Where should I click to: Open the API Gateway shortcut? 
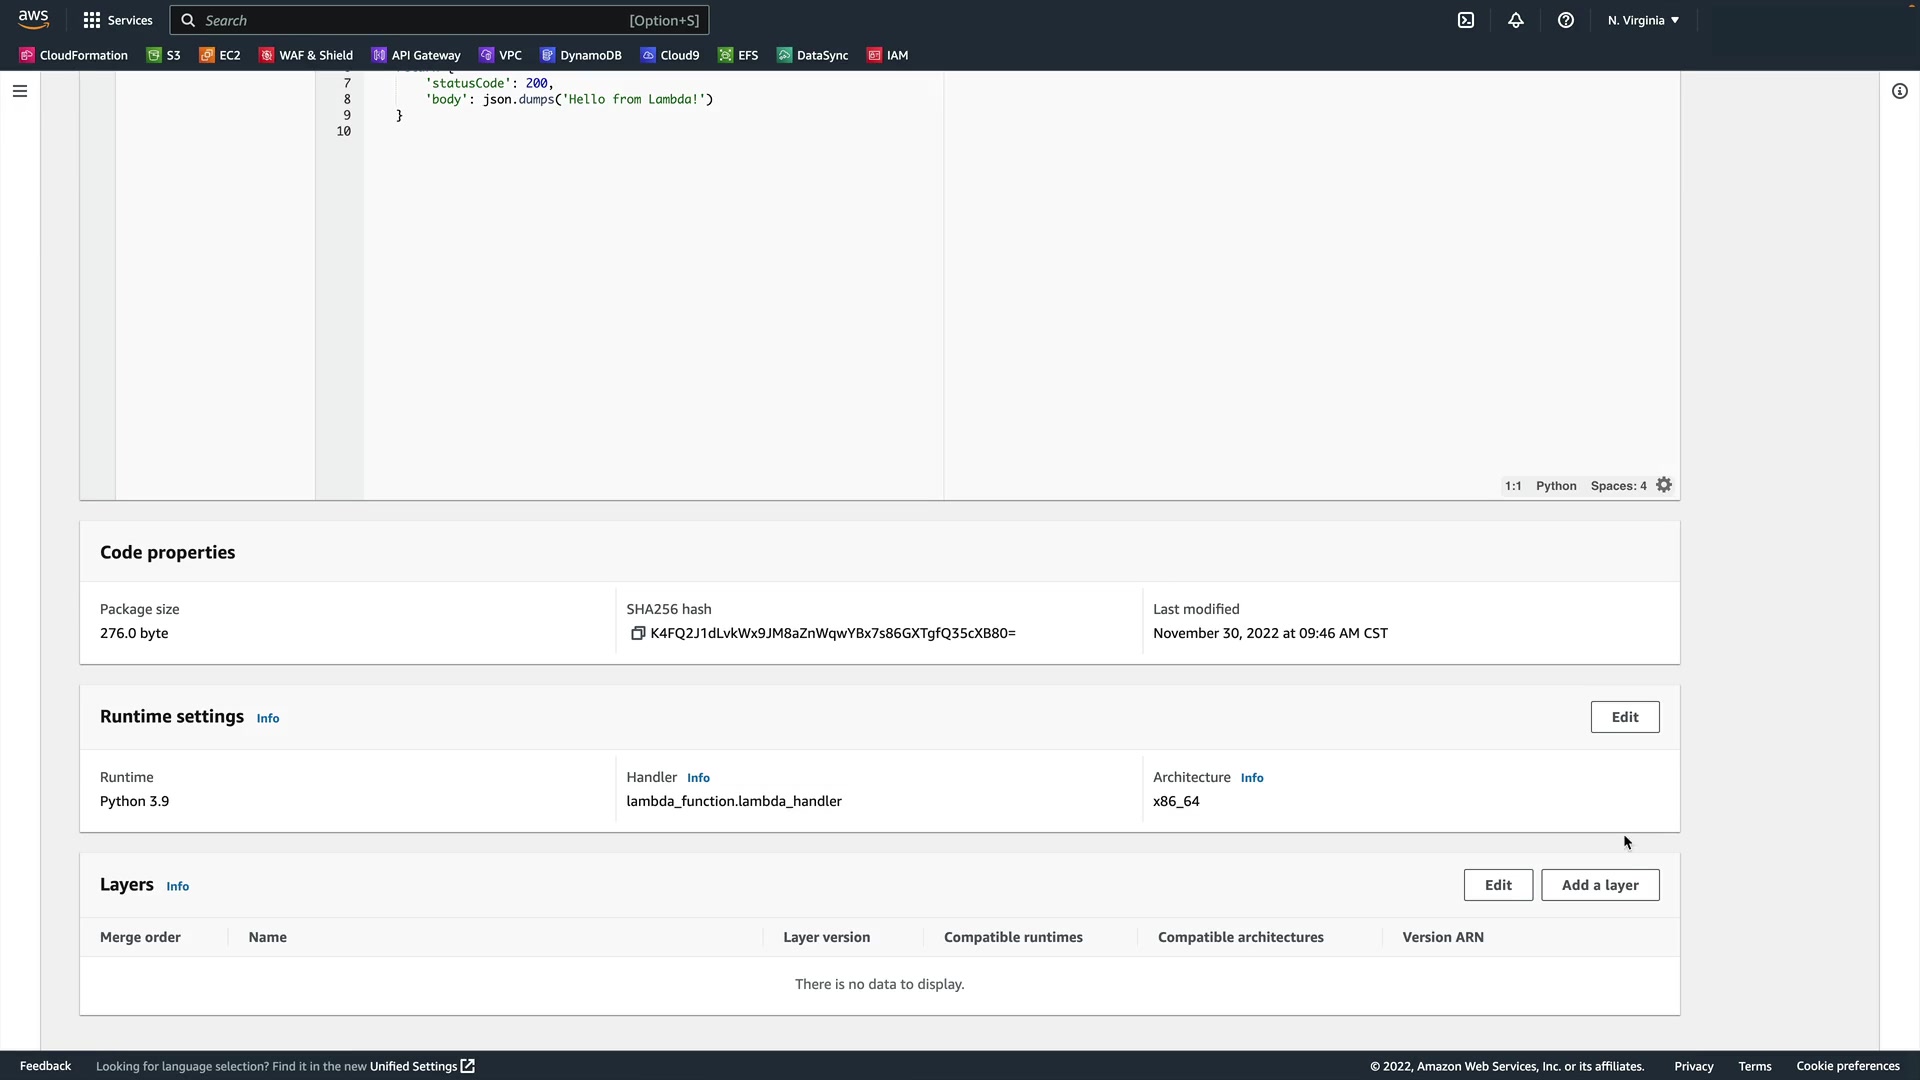416,55
